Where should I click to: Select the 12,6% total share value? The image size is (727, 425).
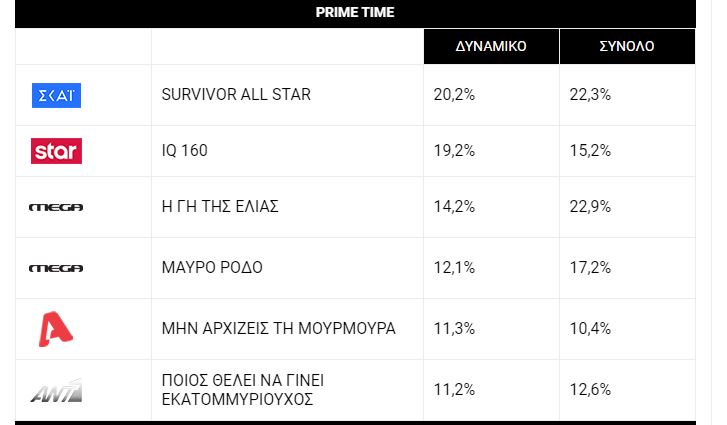click(590, 390)
